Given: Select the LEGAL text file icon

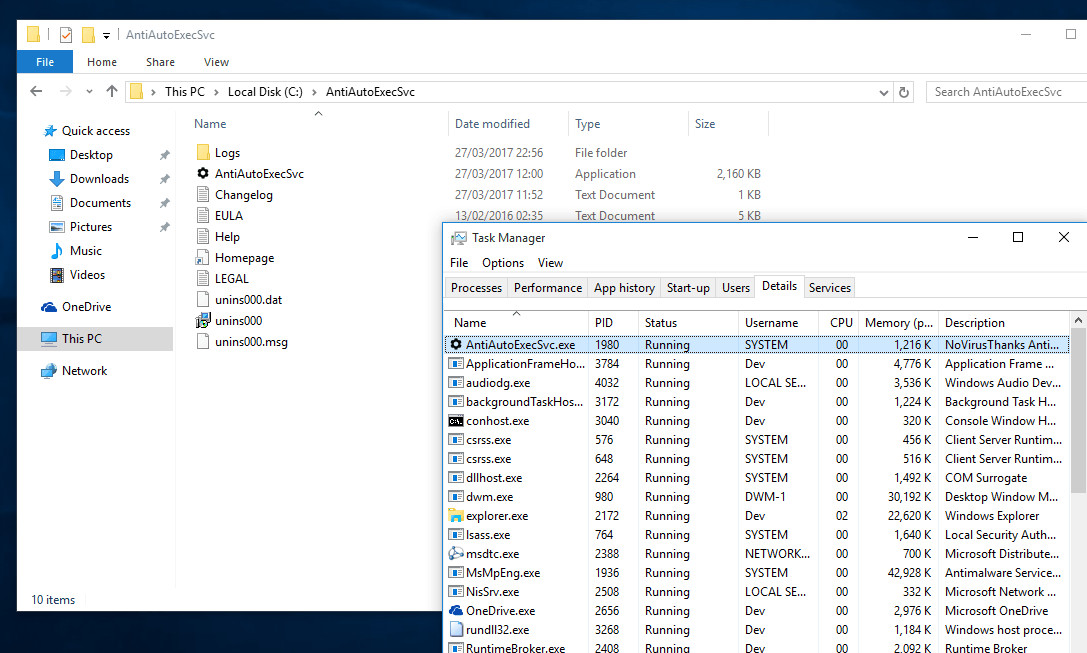Looking at the screenshot, I should click(203, 279).
